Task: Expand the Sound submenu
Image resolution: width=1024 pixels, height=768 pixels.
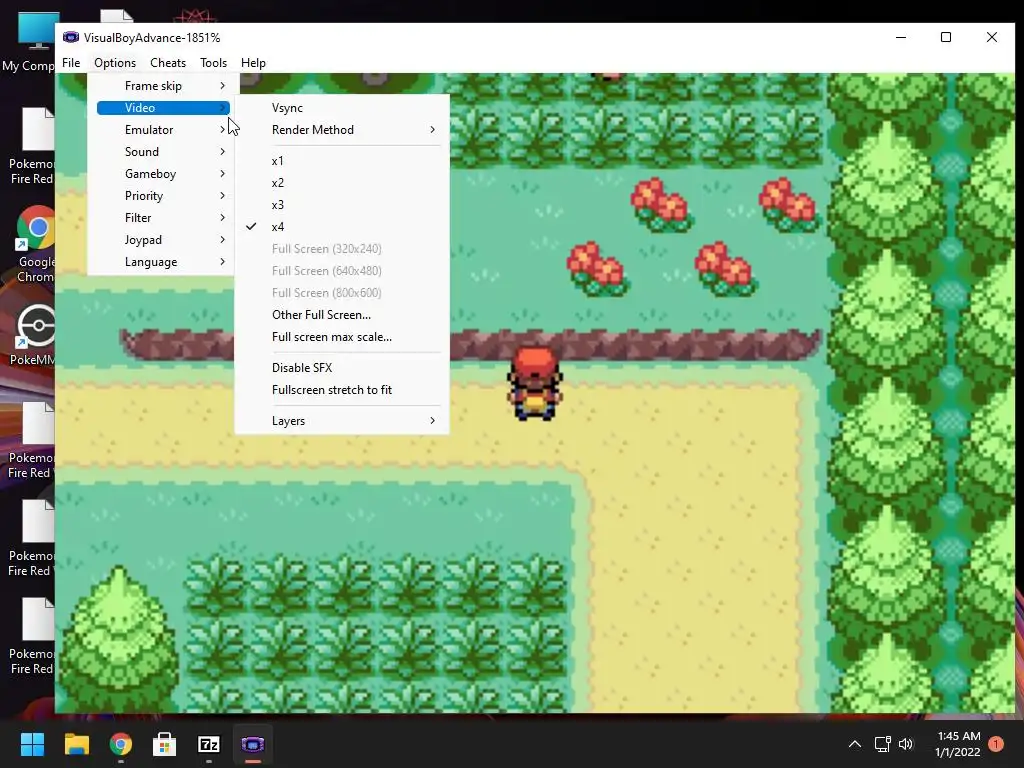Action: click(x=163, y=152)
